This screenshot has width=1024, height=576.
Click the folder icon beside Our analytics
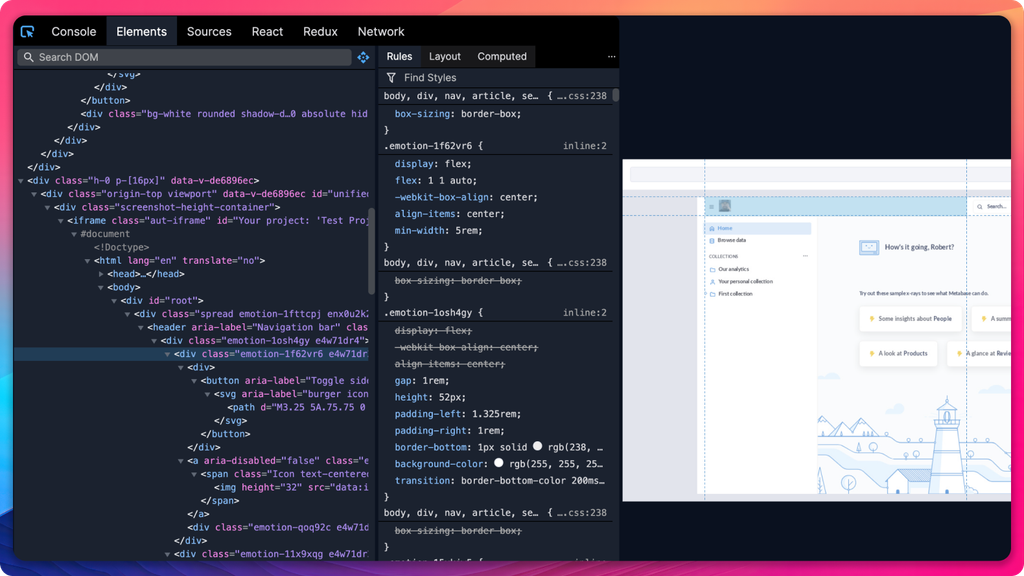[713, 269]
